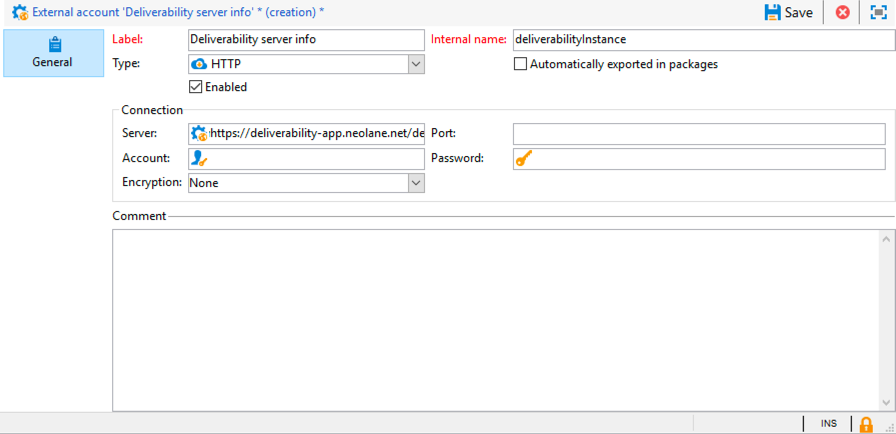Click the Comment scrollbar up arrow

tap(886, 238)
